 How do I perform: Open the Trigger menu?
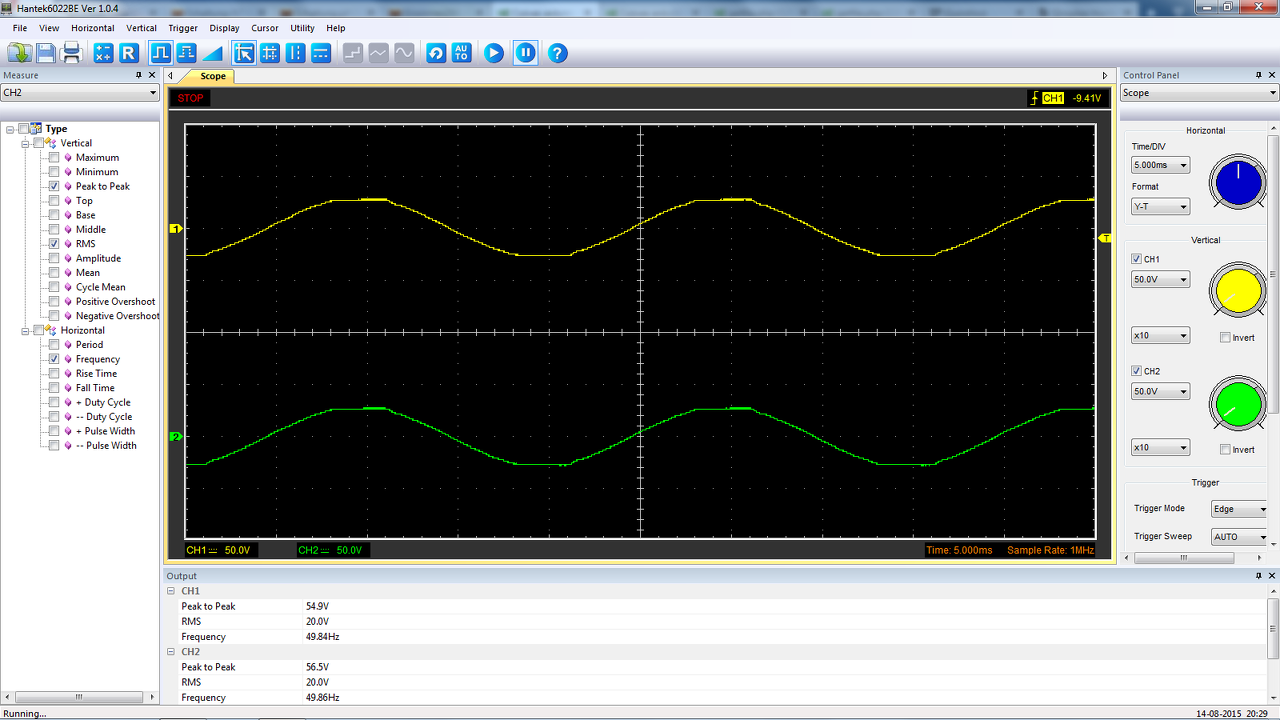pyautogui.click(x=183, y=28)
